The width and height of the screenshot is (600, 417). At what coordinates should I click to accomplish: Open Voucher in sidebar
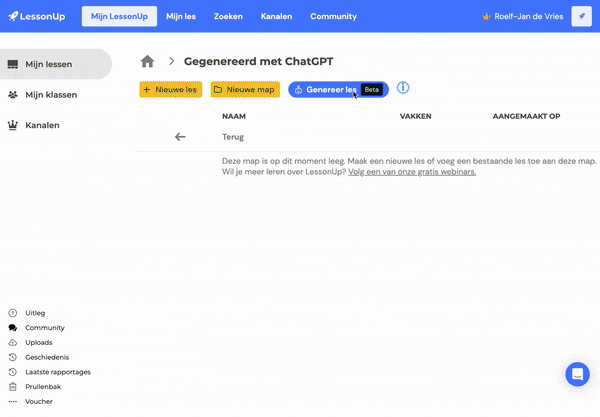point(39,401)
